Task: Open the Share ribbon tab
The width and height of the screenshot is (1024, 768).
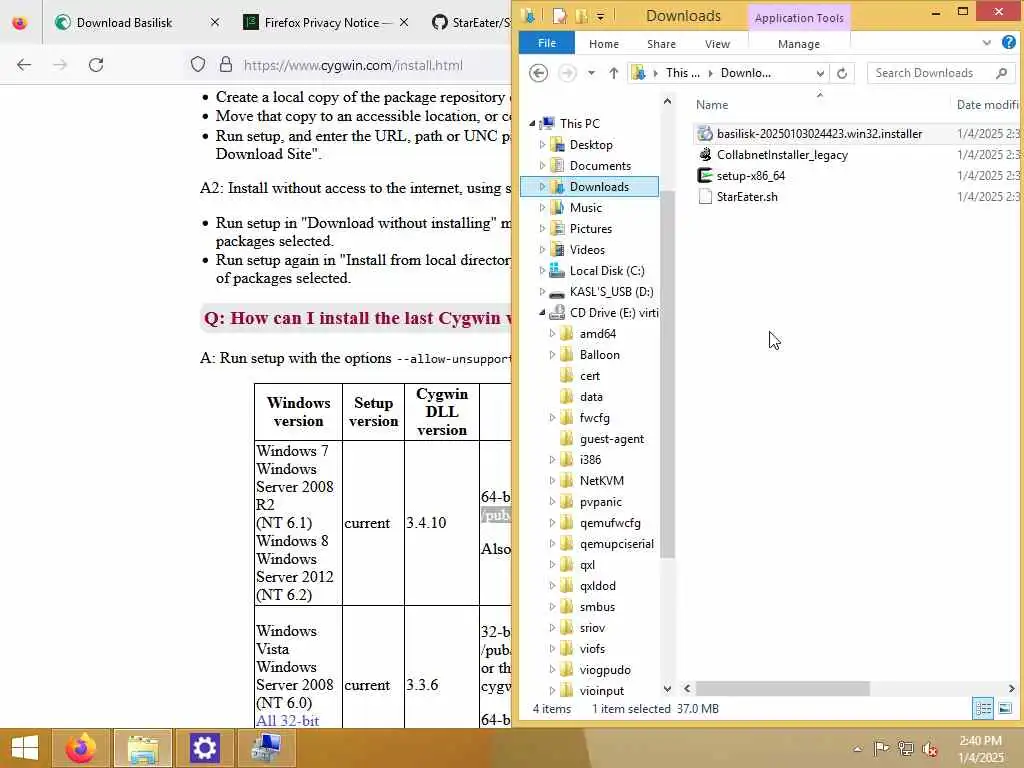Action: pos(661,44)
